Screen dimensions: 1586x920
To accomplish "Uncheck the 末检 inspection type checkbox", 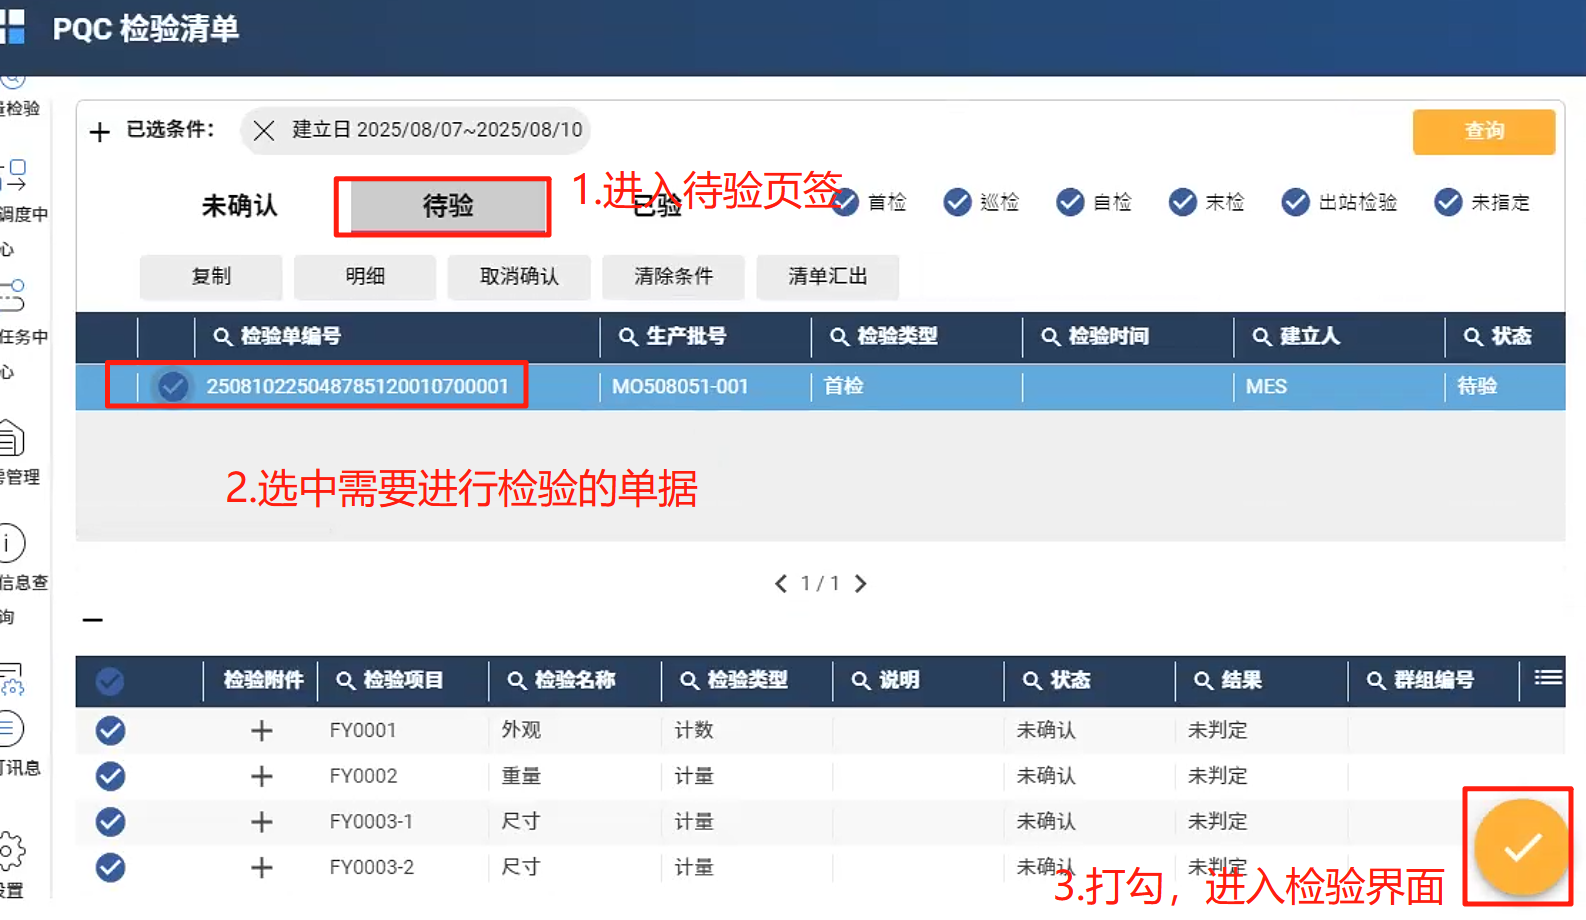I will [1183, 202].
